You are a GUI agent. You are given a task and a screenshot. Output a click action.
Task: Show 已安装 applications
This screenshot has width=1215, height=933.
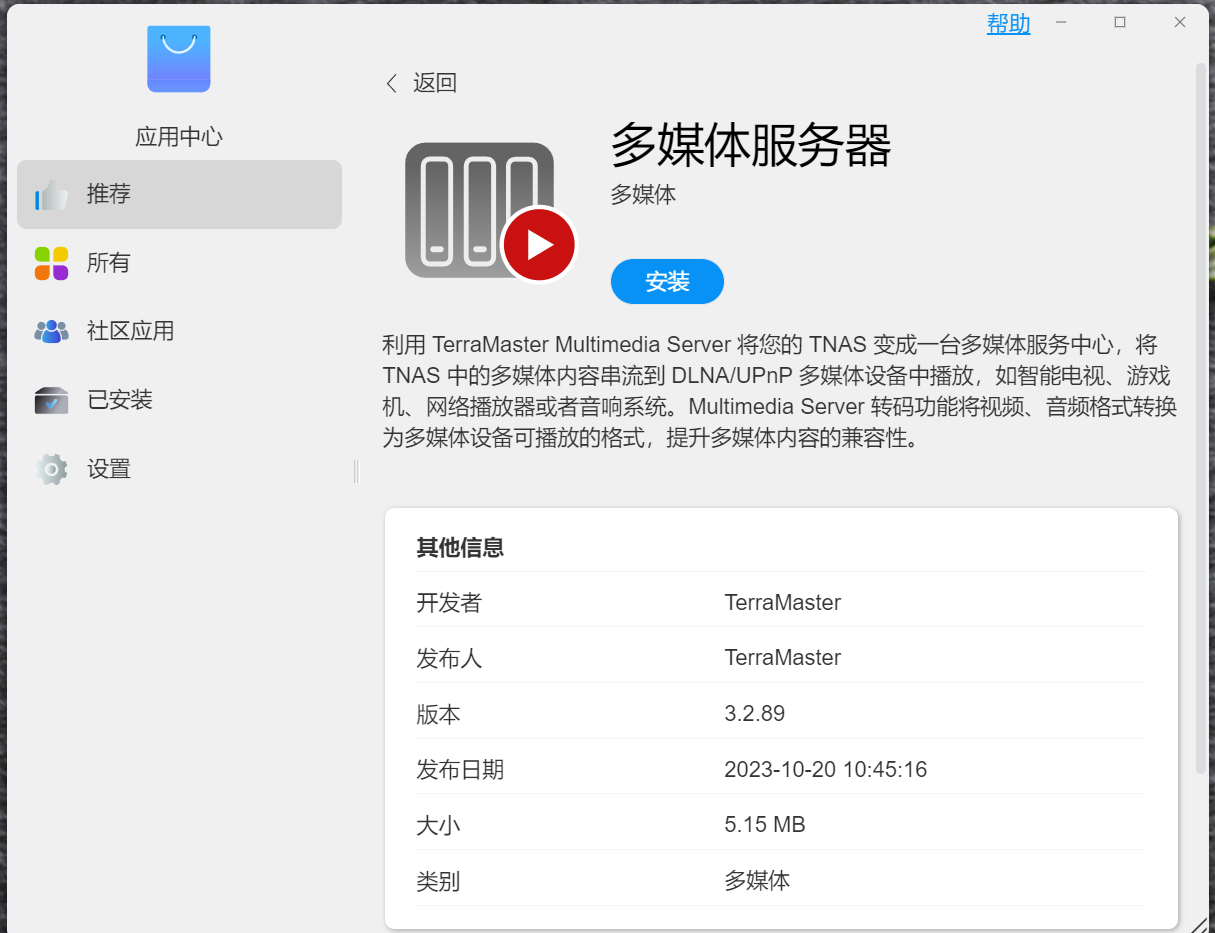tap(180, 400)
